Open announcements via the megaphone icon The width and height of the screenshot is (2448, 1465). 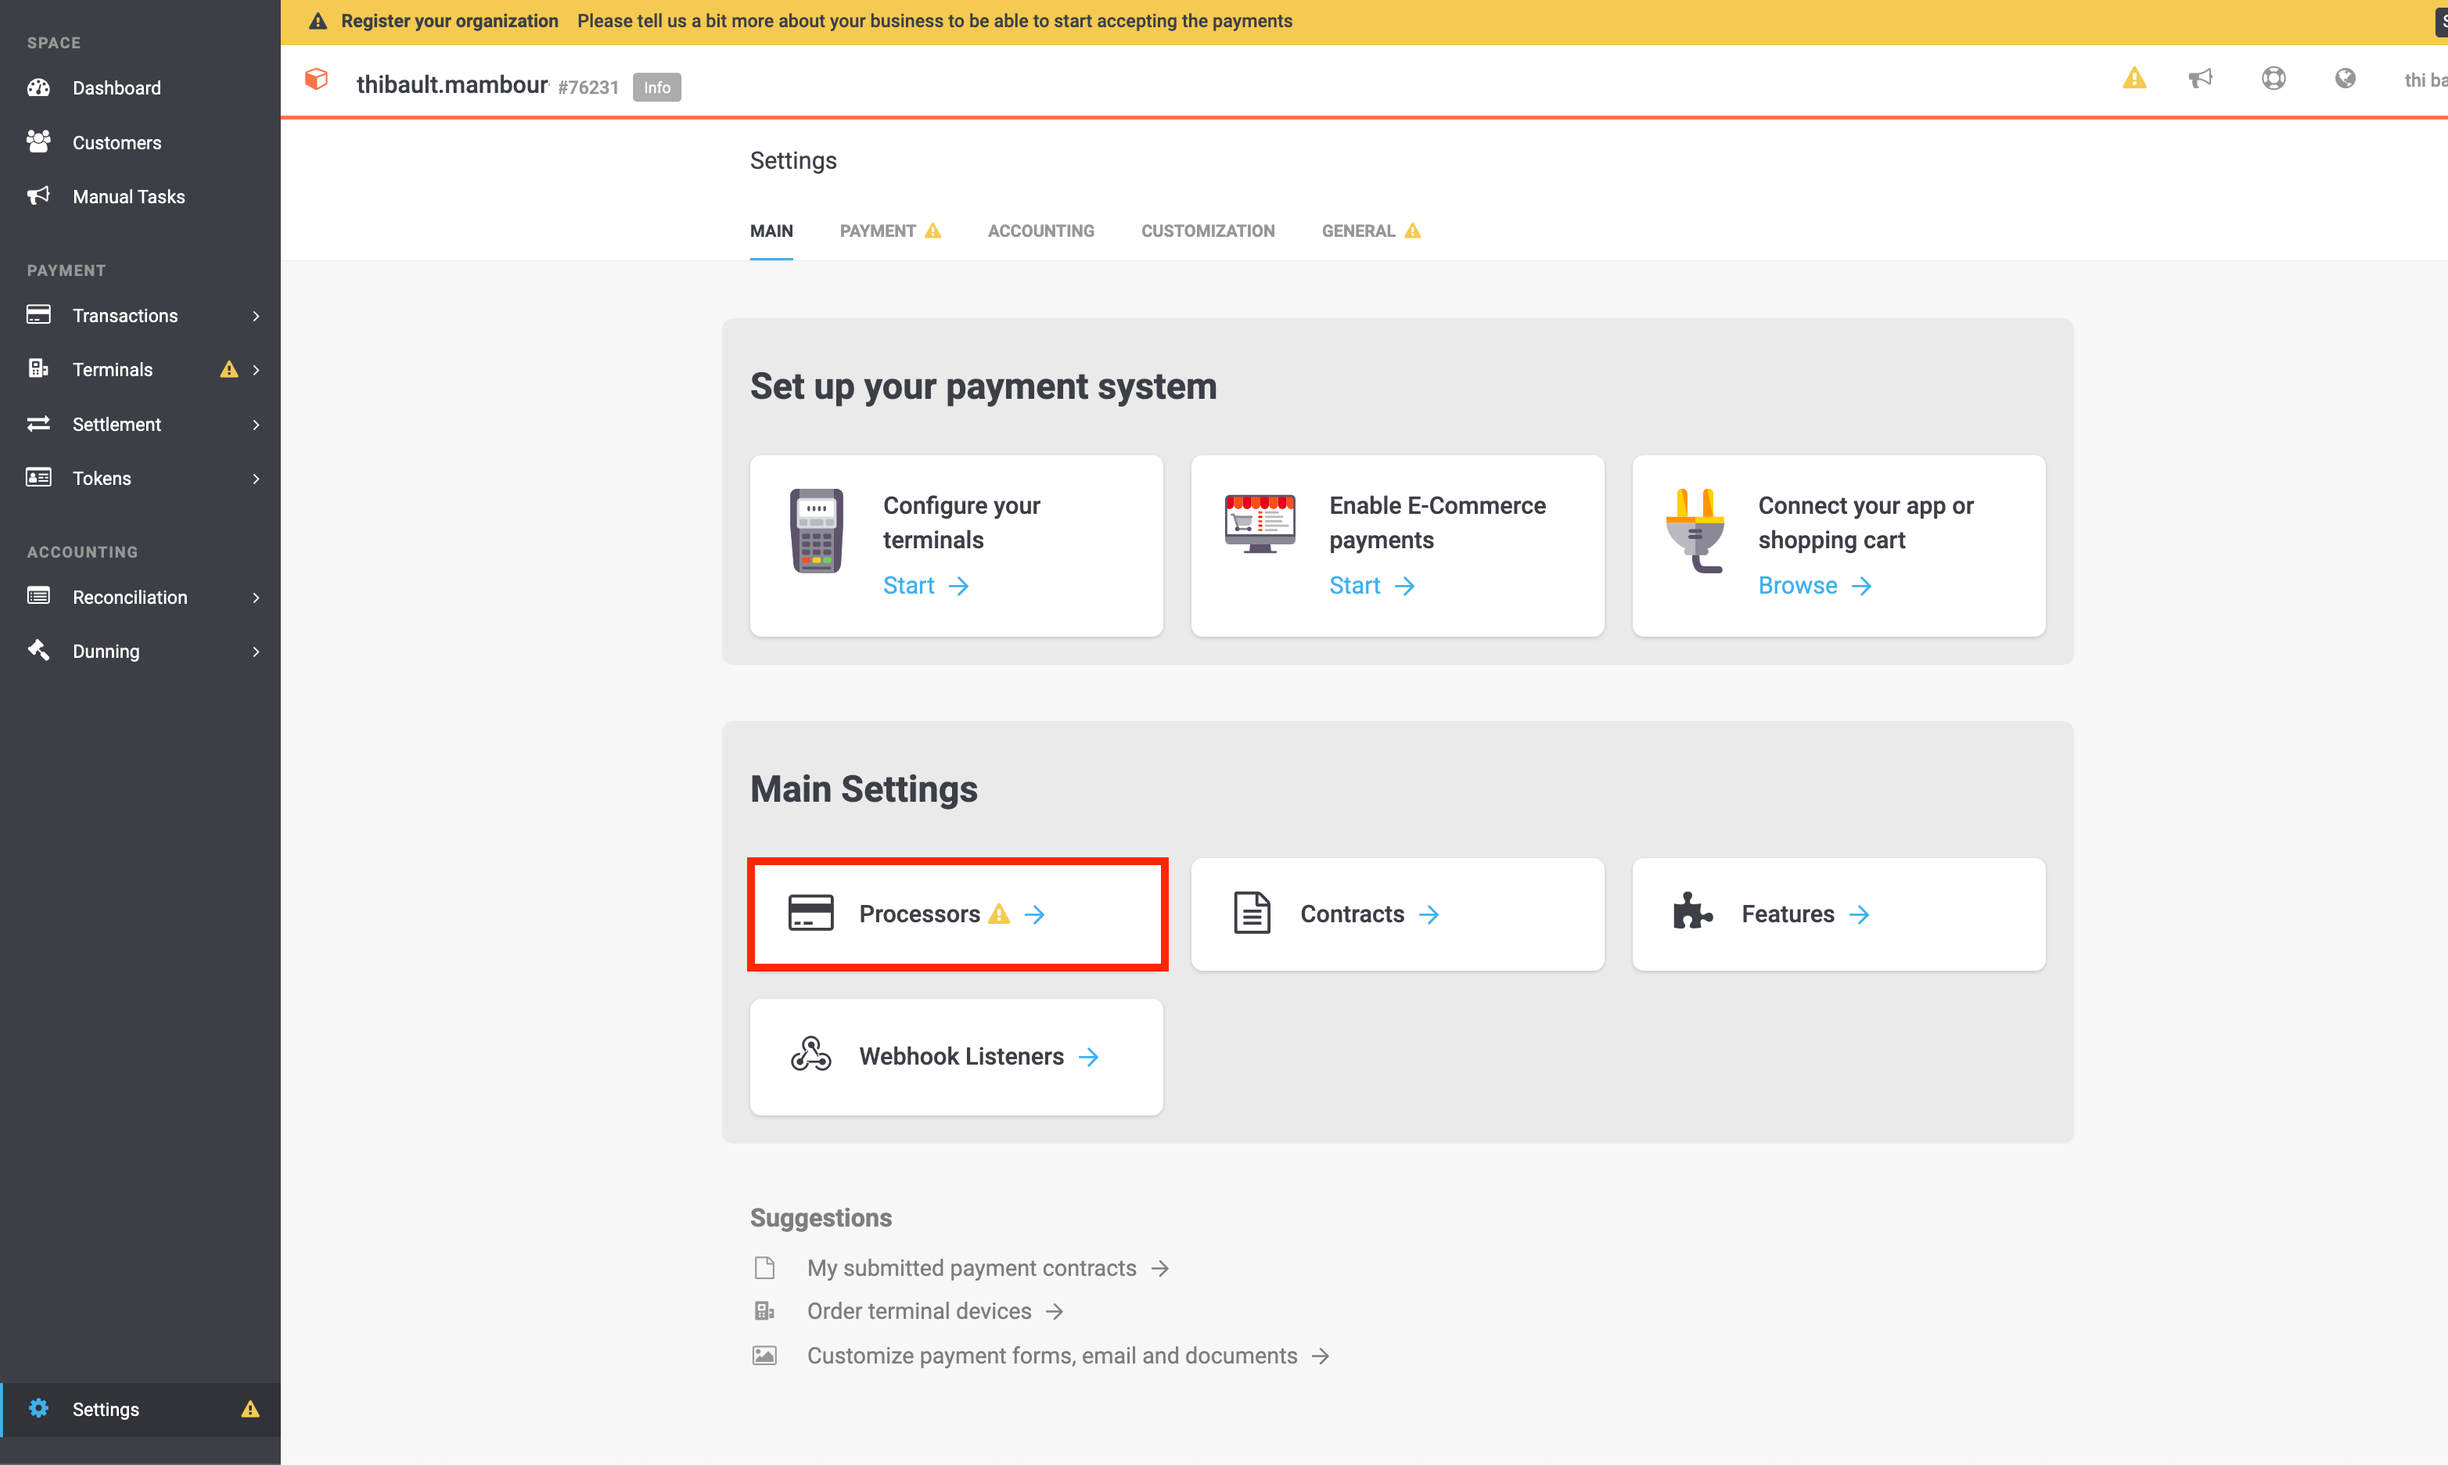[2200, 78]
